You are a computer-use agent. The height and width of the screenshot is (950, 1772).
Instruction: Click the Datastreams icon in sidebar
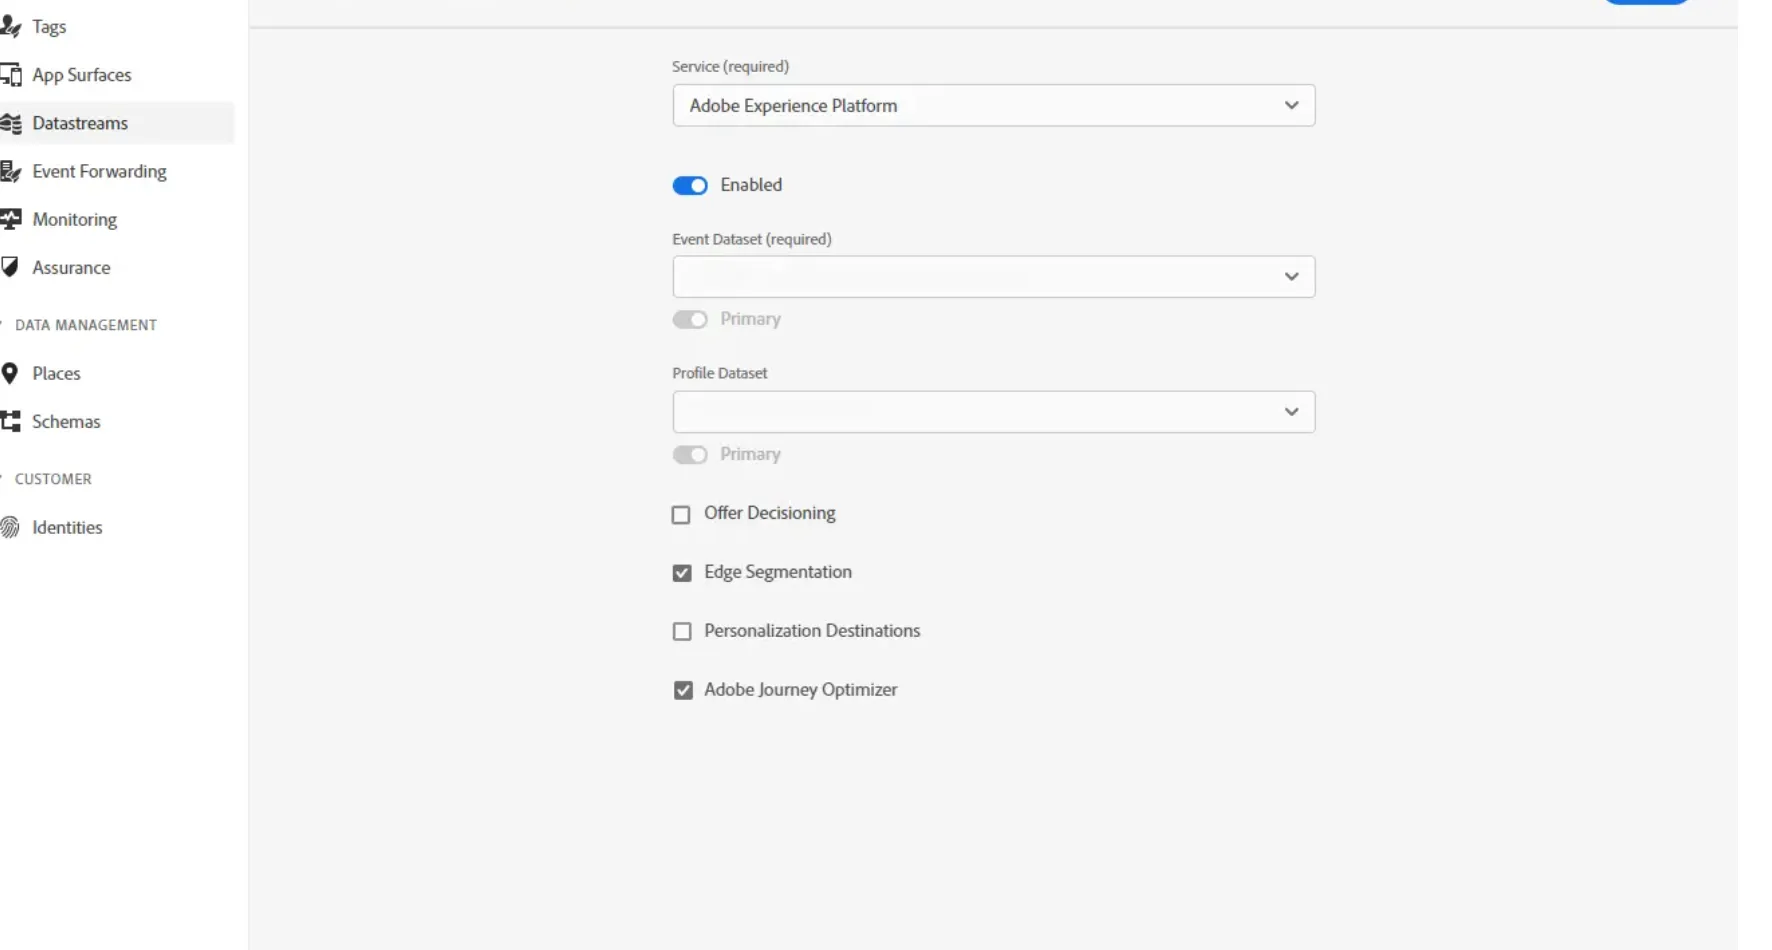click(x=10, y=123)
